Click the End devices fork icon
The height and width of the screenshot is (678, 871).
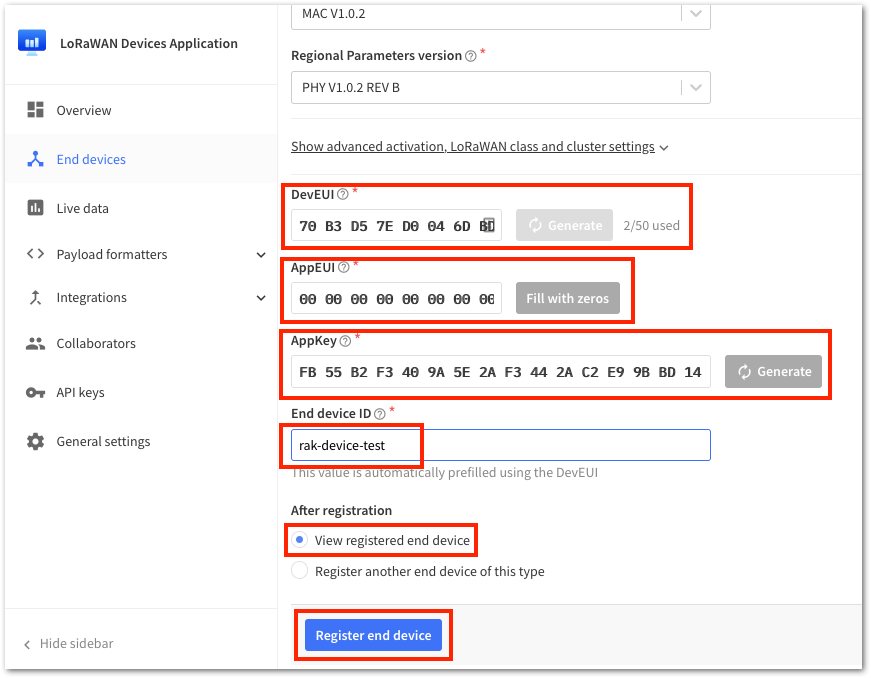(x=36, y=159)
